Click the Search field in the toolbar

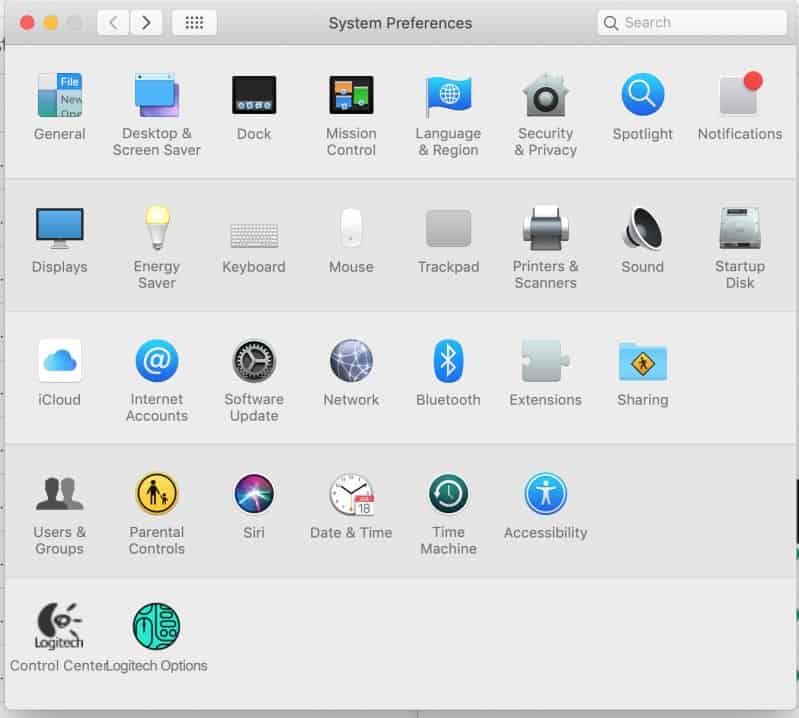coord(692,22)
